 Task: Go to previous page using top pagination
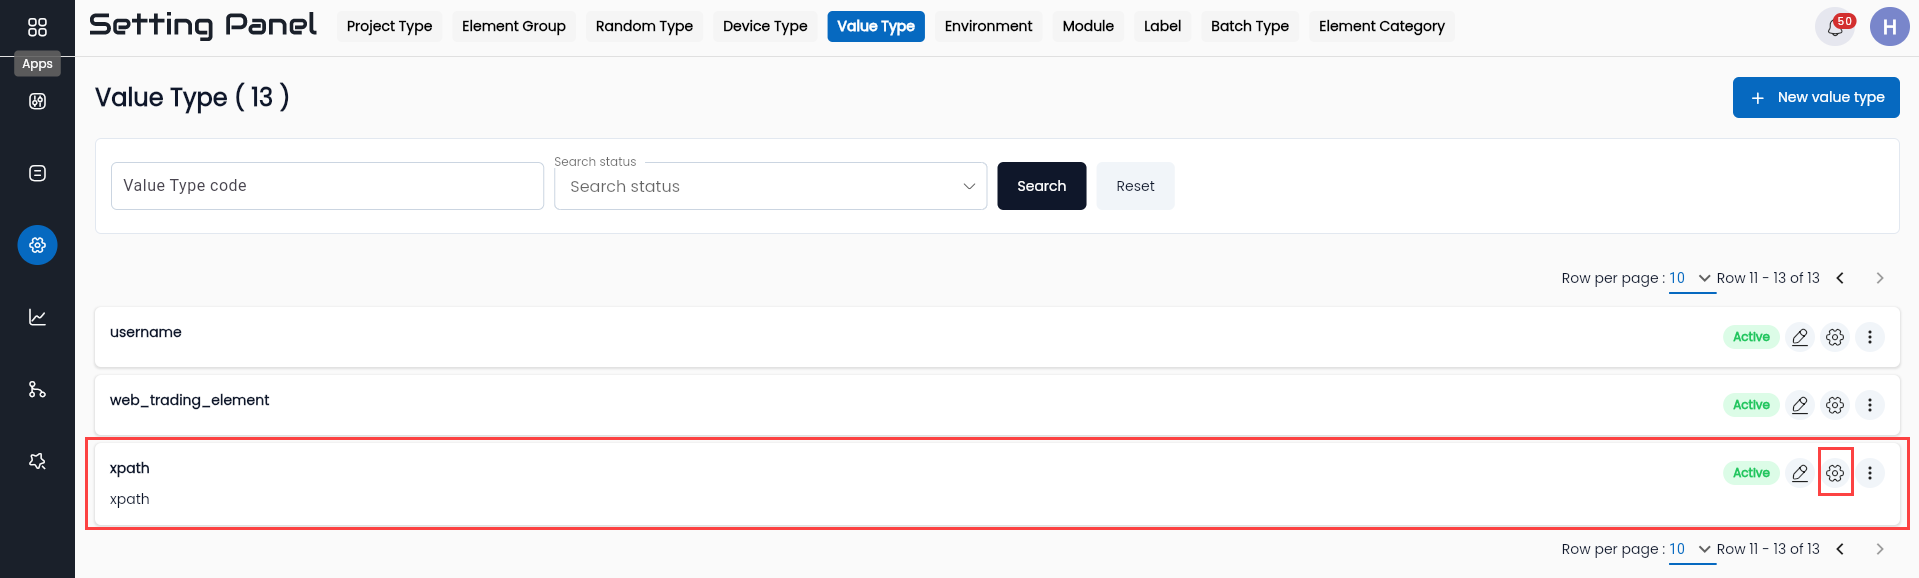pos(1840,278)
